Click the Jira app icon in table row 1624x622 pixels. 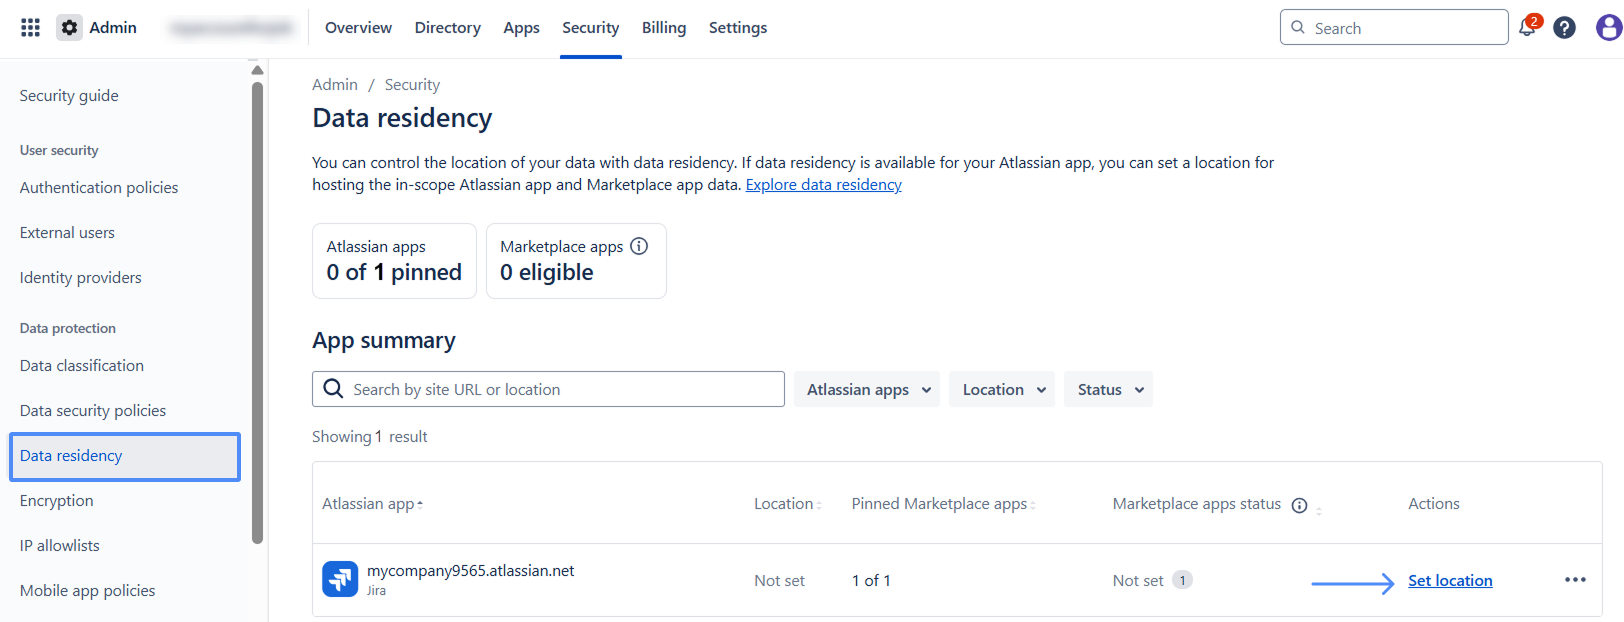coord(340,579)
